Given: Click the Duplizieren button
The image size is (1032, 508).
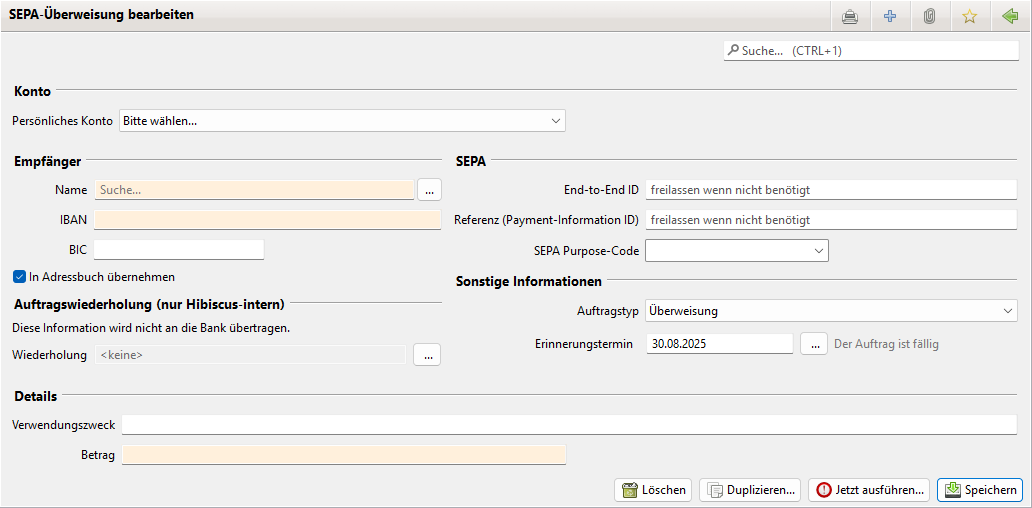Looking at the screenshot, I should point(750,490).
